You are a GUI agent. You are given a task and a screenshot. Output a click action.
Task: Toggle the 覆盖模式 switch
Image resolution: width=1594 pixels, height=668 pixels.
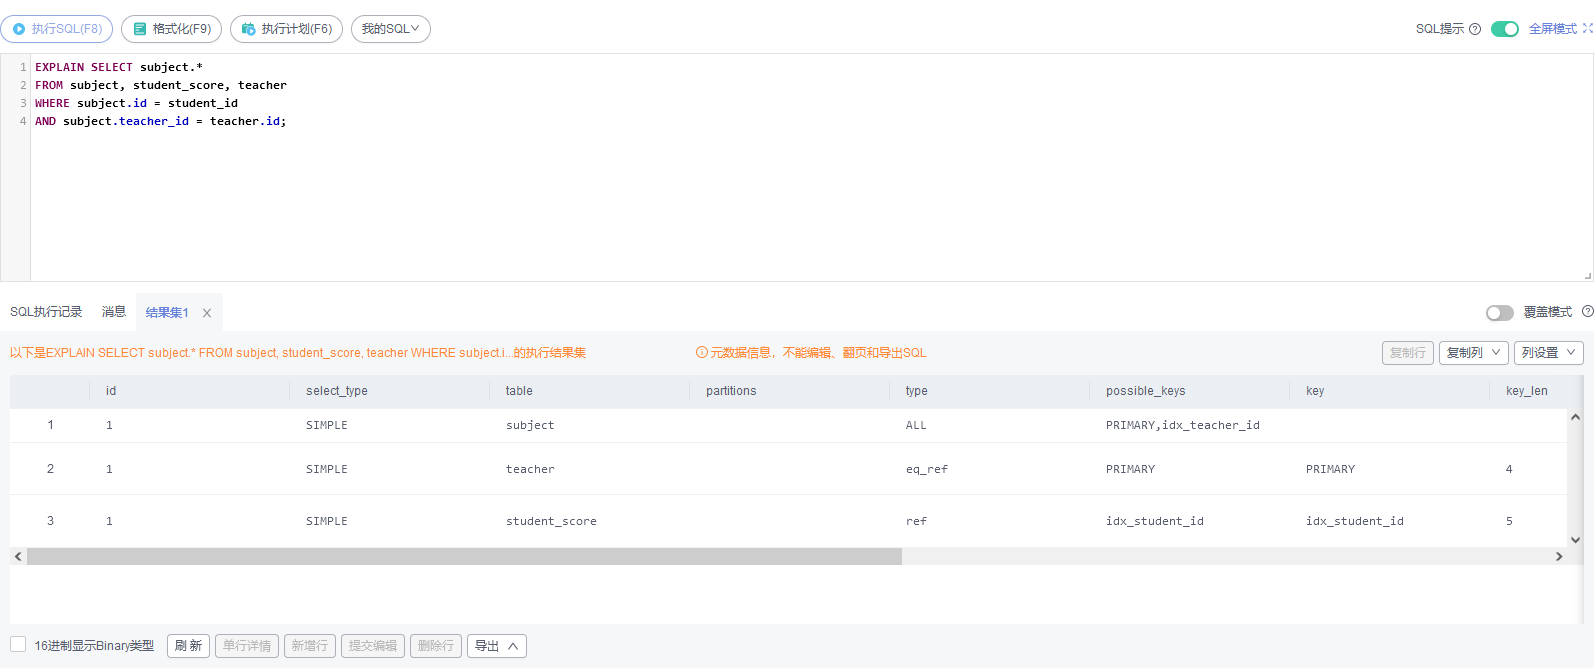coord(1499,313)
